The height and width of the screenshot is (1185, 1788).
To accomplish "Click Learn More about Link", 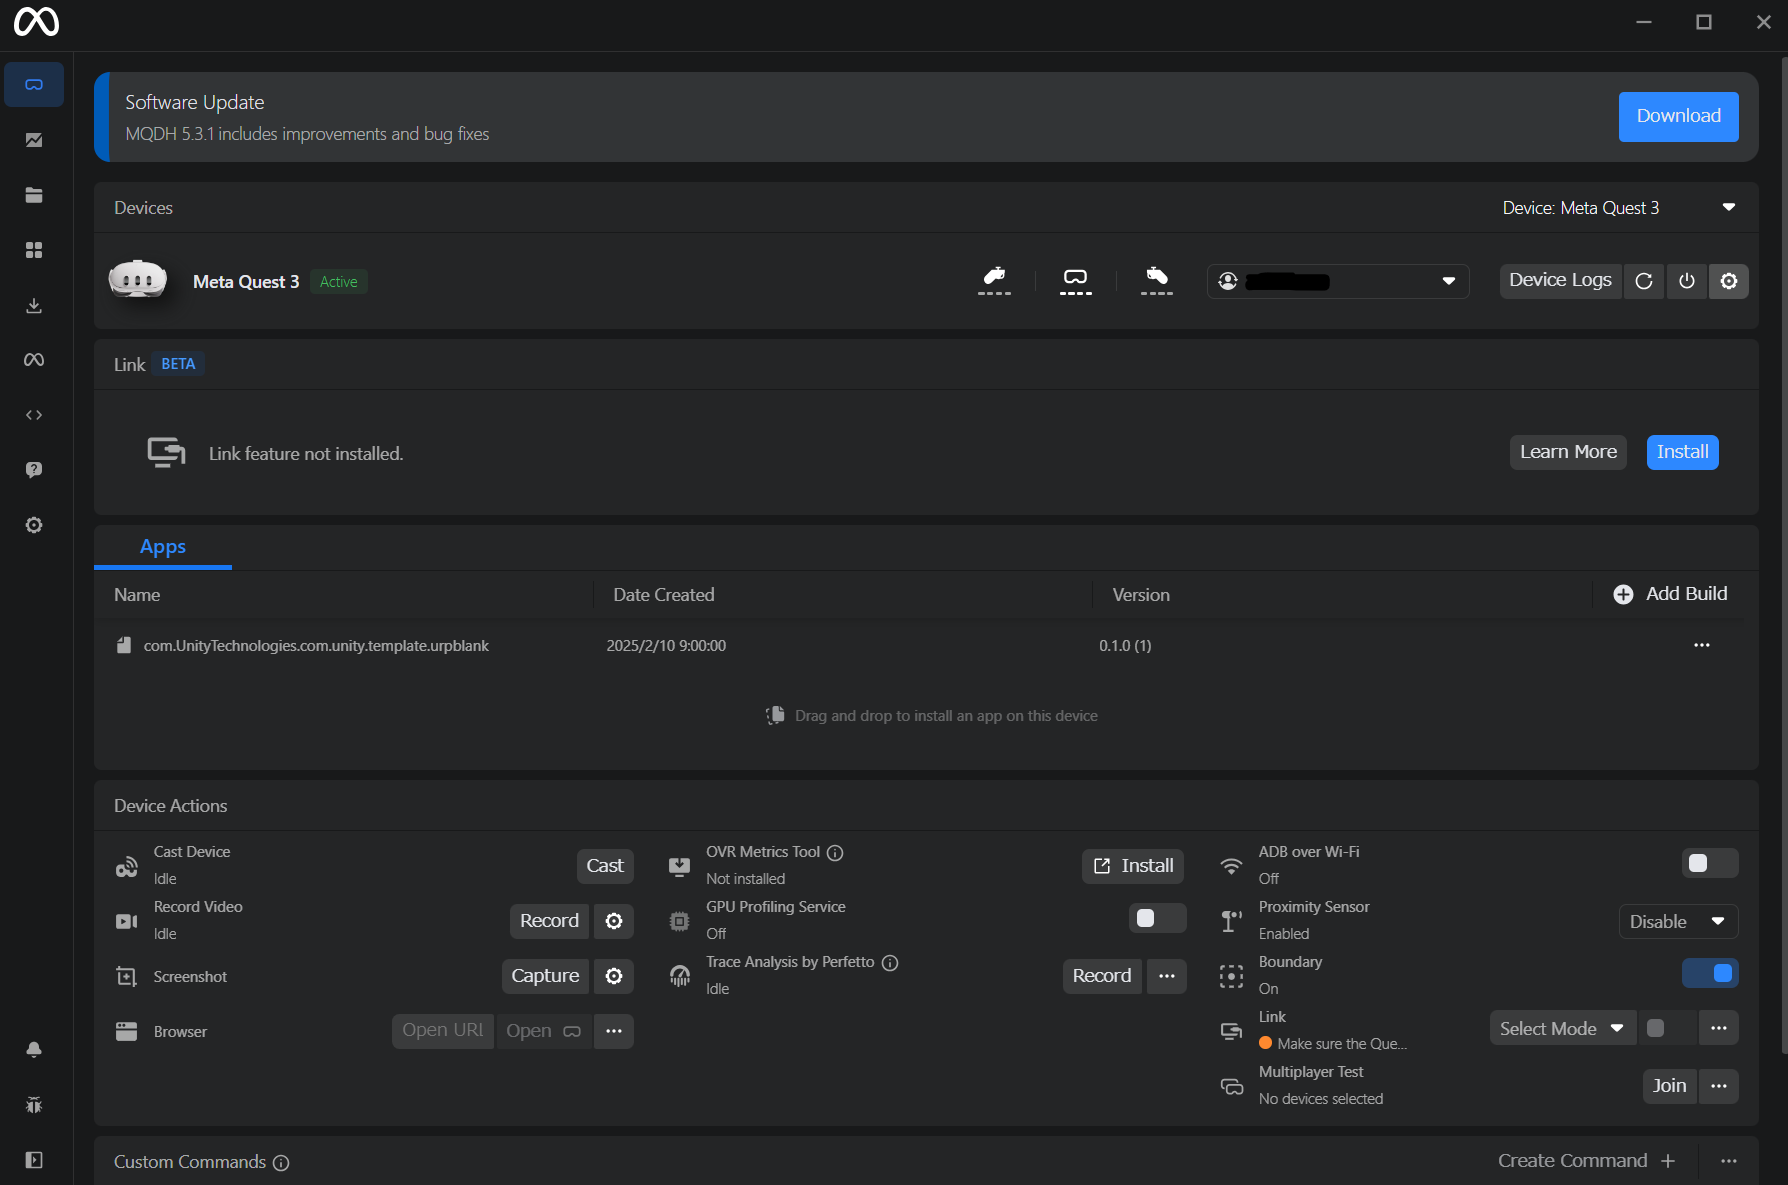I will tap(1567, 452).
